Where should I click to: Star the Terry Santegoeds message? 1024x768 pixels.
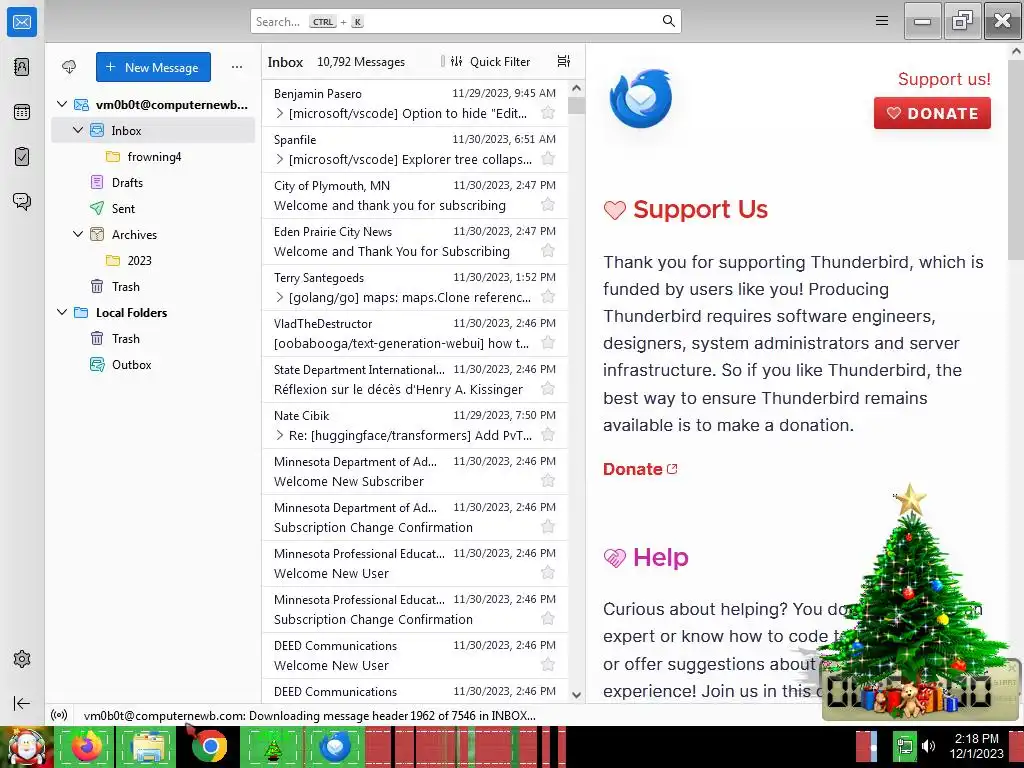(x=548, y=297)
